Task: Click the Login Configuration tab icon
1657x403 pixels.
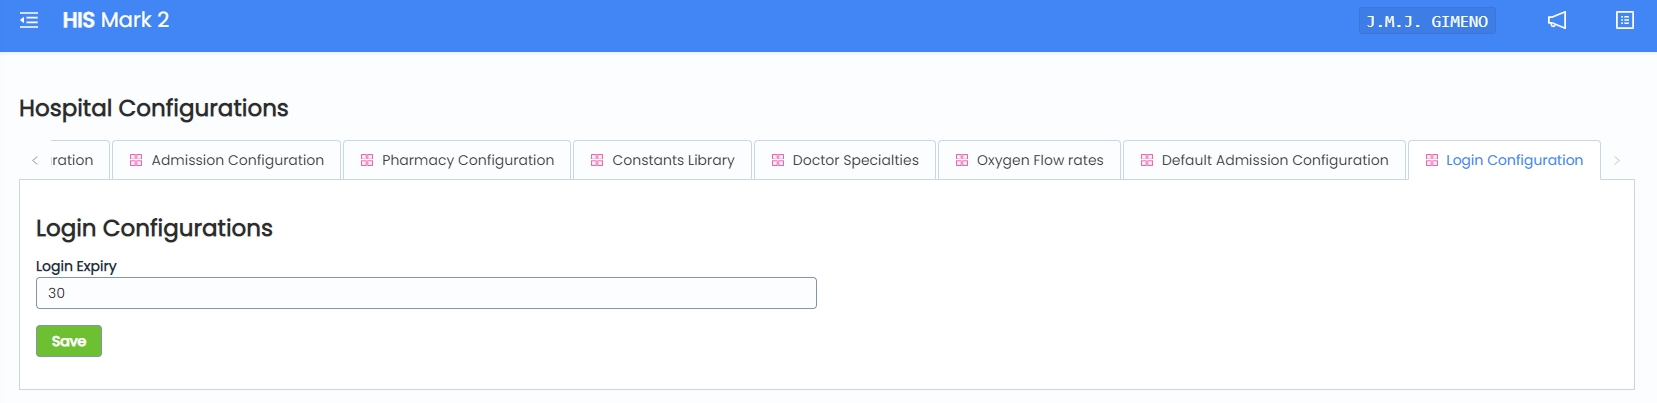Action: (x=1432, y=160)
